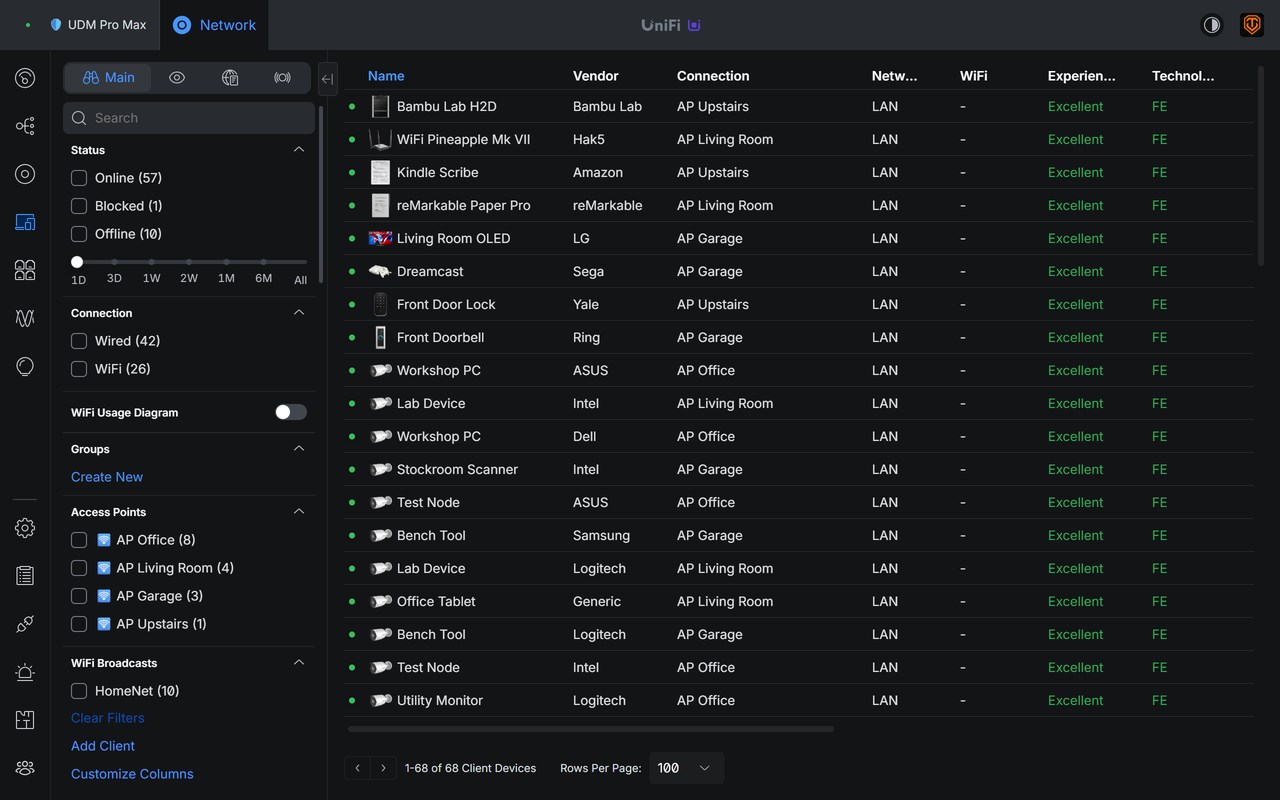Select the Main tab
The width and height of the screenshot is (1280, 800).
(x=108, y=78)
